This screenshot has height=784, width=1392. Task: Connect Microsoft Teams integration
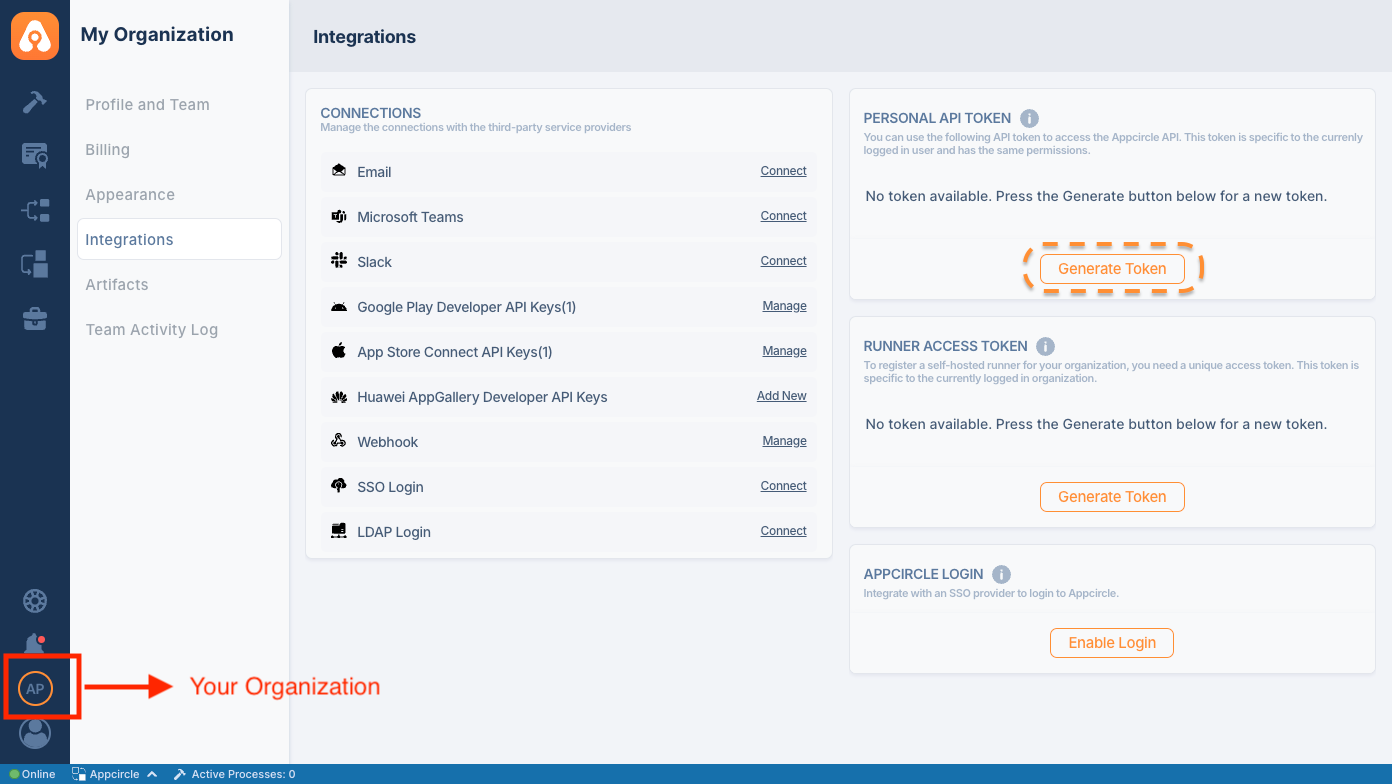pyautogui.click(x=783, y=216)
